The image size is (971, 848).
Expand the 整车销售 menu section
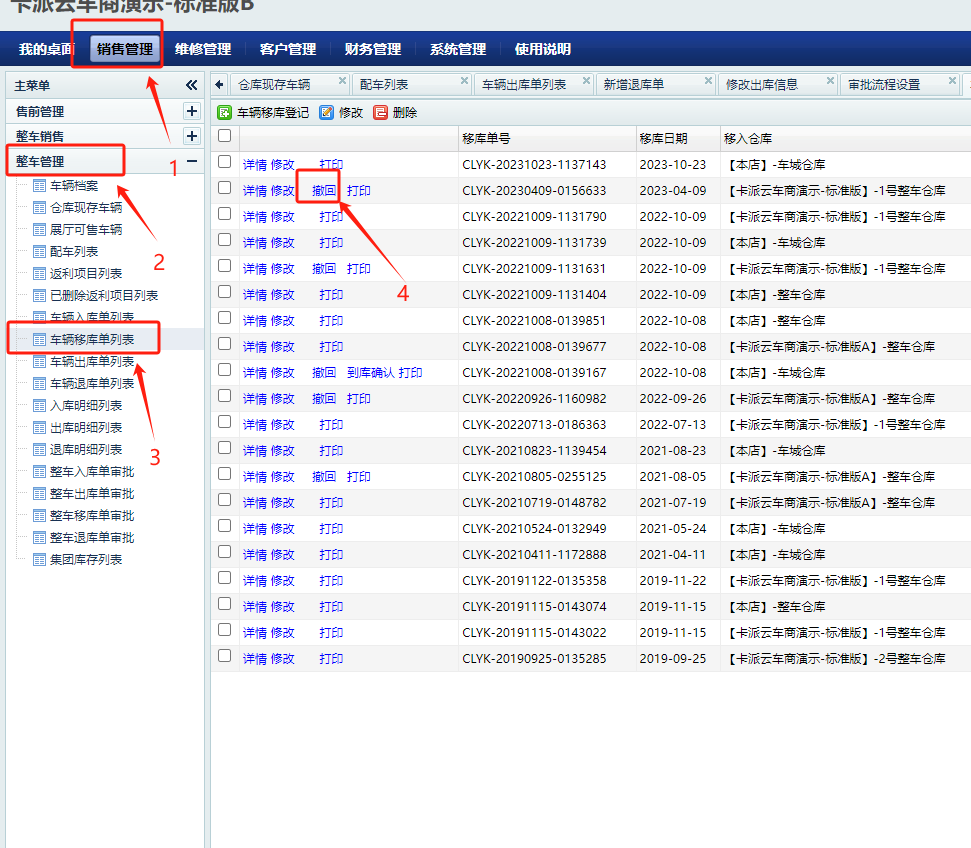point(192,136)
